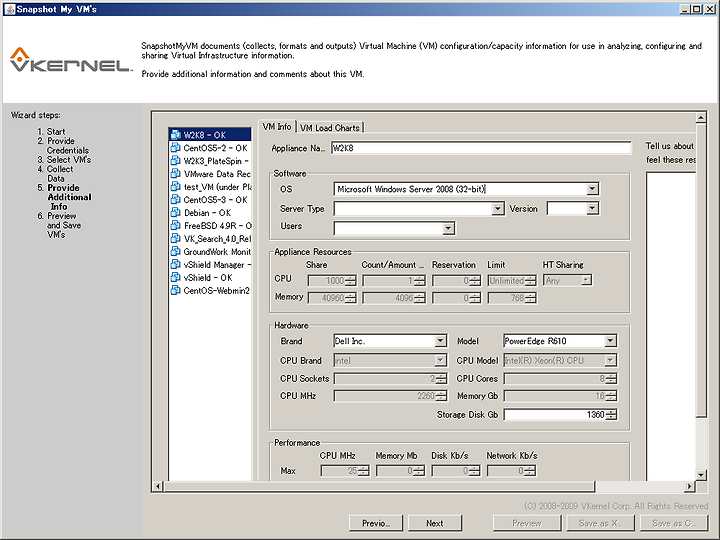Click the horizontal scrollbar right arrow

pos(689,486)
